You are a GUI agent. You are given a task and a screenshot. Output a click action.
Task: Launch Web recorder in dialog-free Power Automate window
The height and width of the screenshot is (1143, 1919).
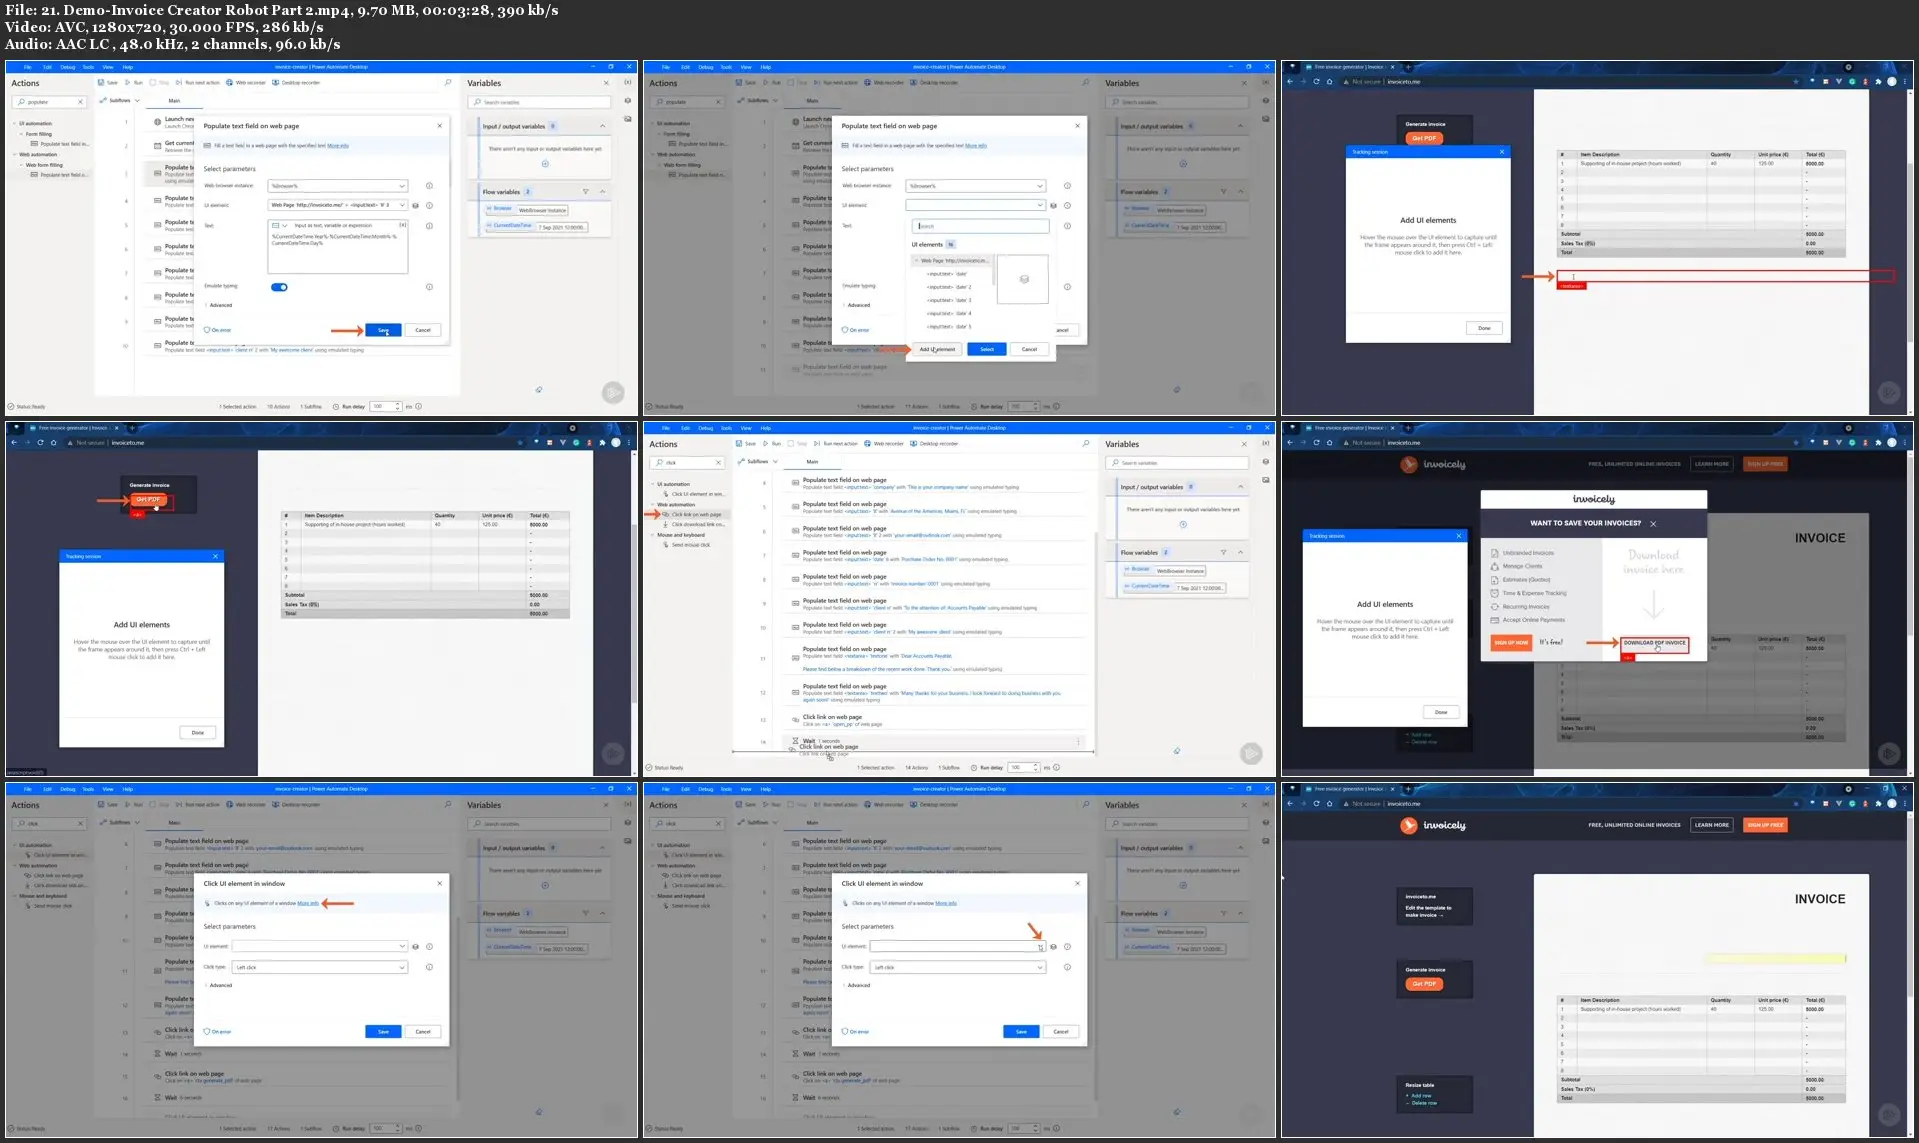coord(884,443)
